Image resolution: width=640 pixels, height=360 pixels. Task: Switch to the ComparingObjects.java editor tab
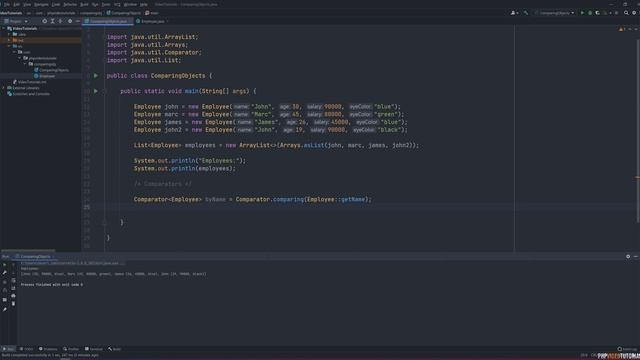point(108,21)
